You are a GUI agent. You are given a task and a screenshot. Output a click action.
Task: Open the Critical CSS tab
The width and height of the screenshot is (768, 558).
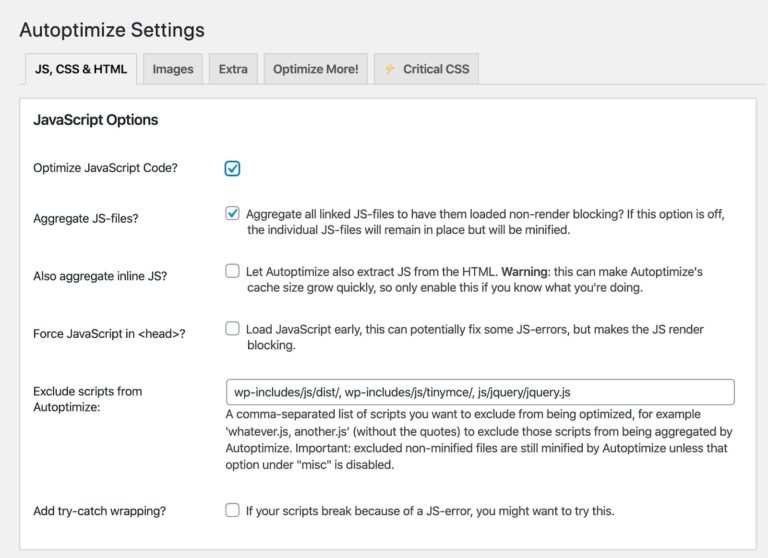426,69
